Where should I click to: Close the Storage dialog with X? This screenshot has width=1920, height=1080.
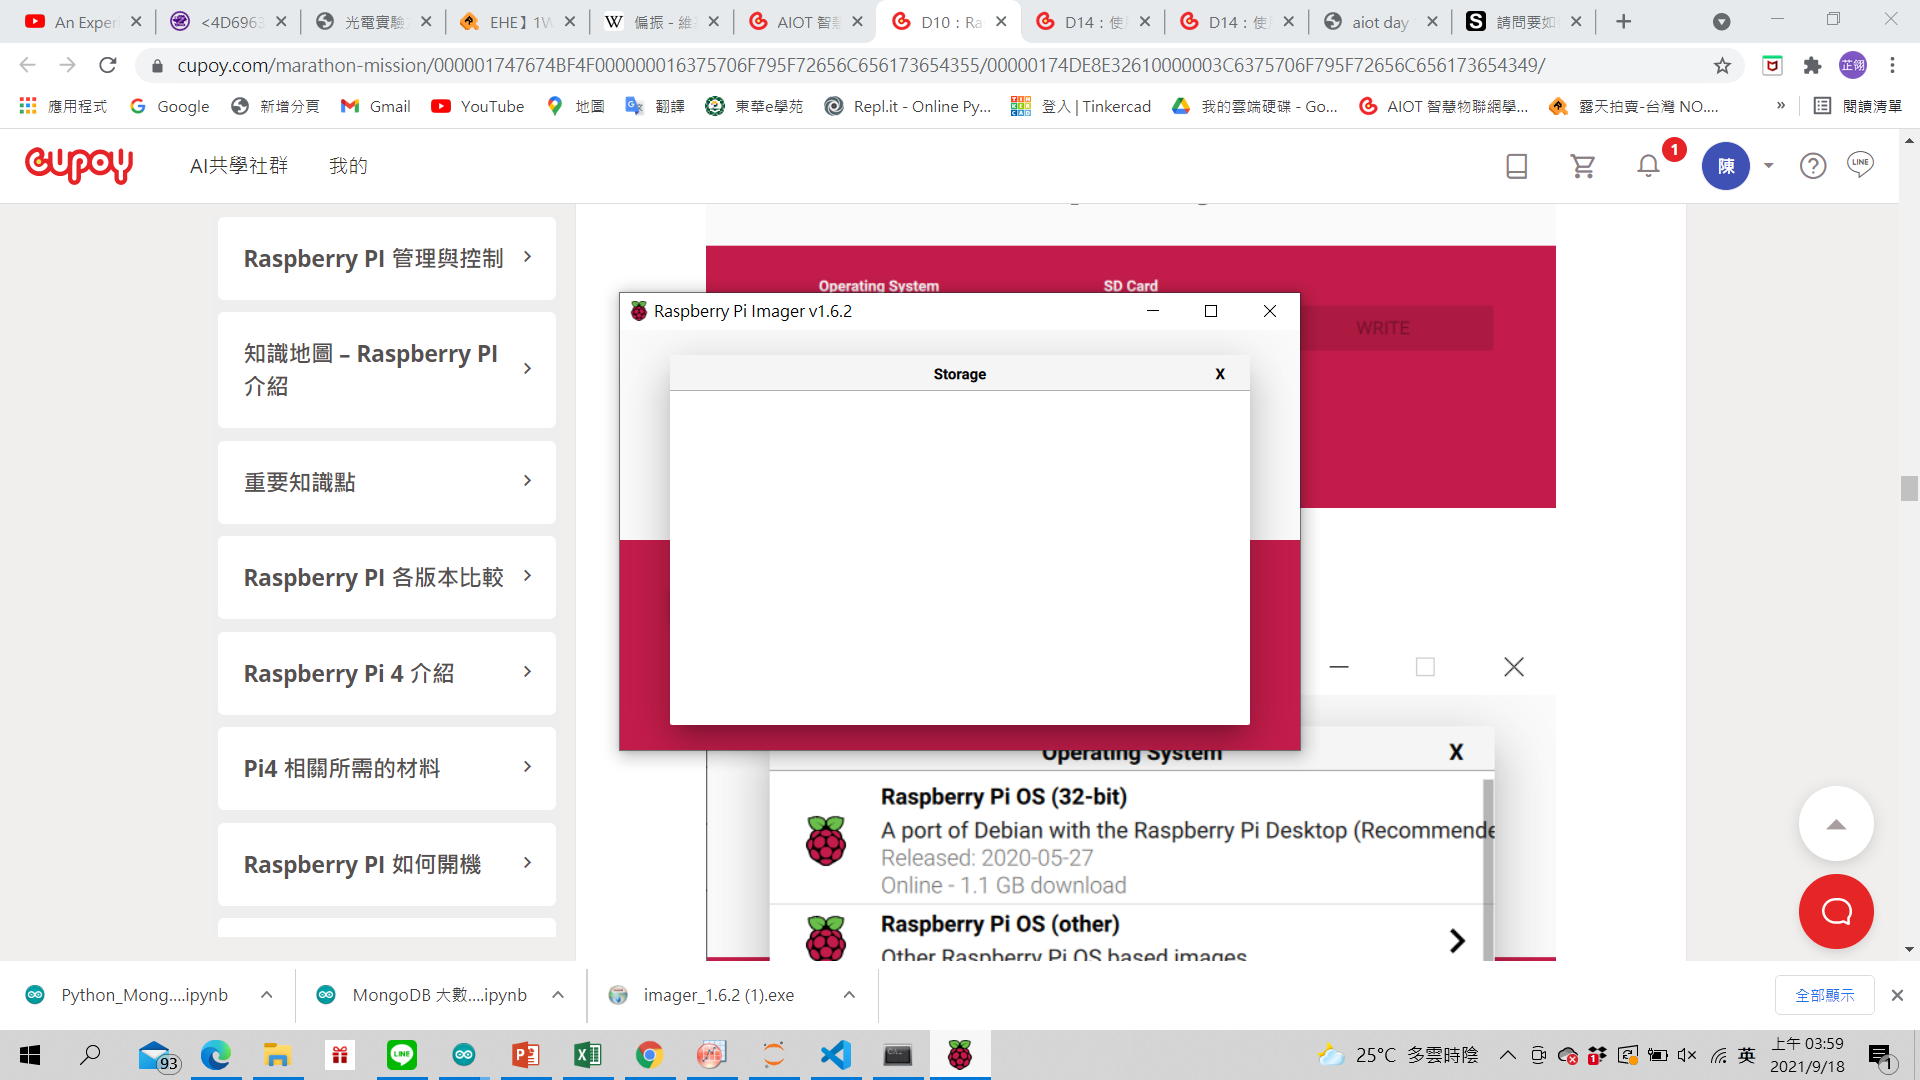(1220, 374)
